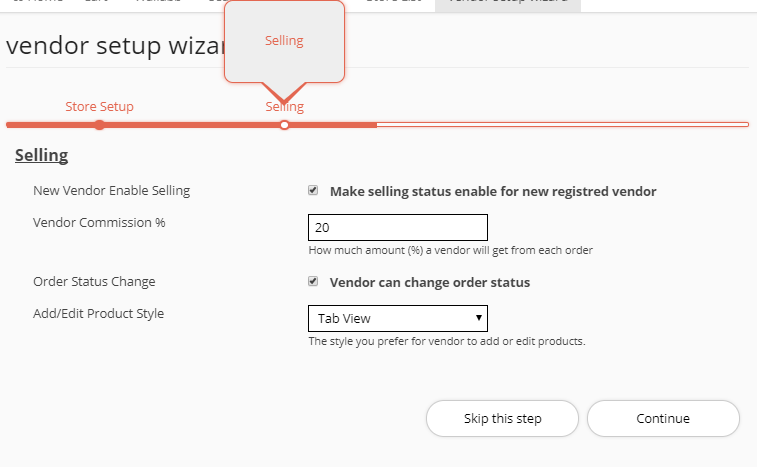Proceed with the Continue button
The image size is (757, 467).
point(663,418)
